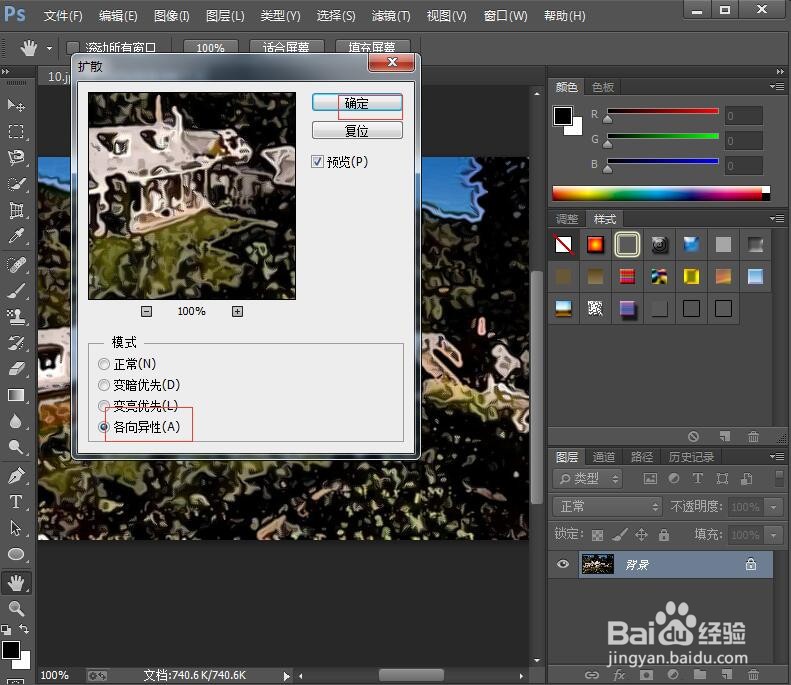Click the 填充屏幕 button
The height and width of the screenshot is (685, 791).
(x=372, y=47)
